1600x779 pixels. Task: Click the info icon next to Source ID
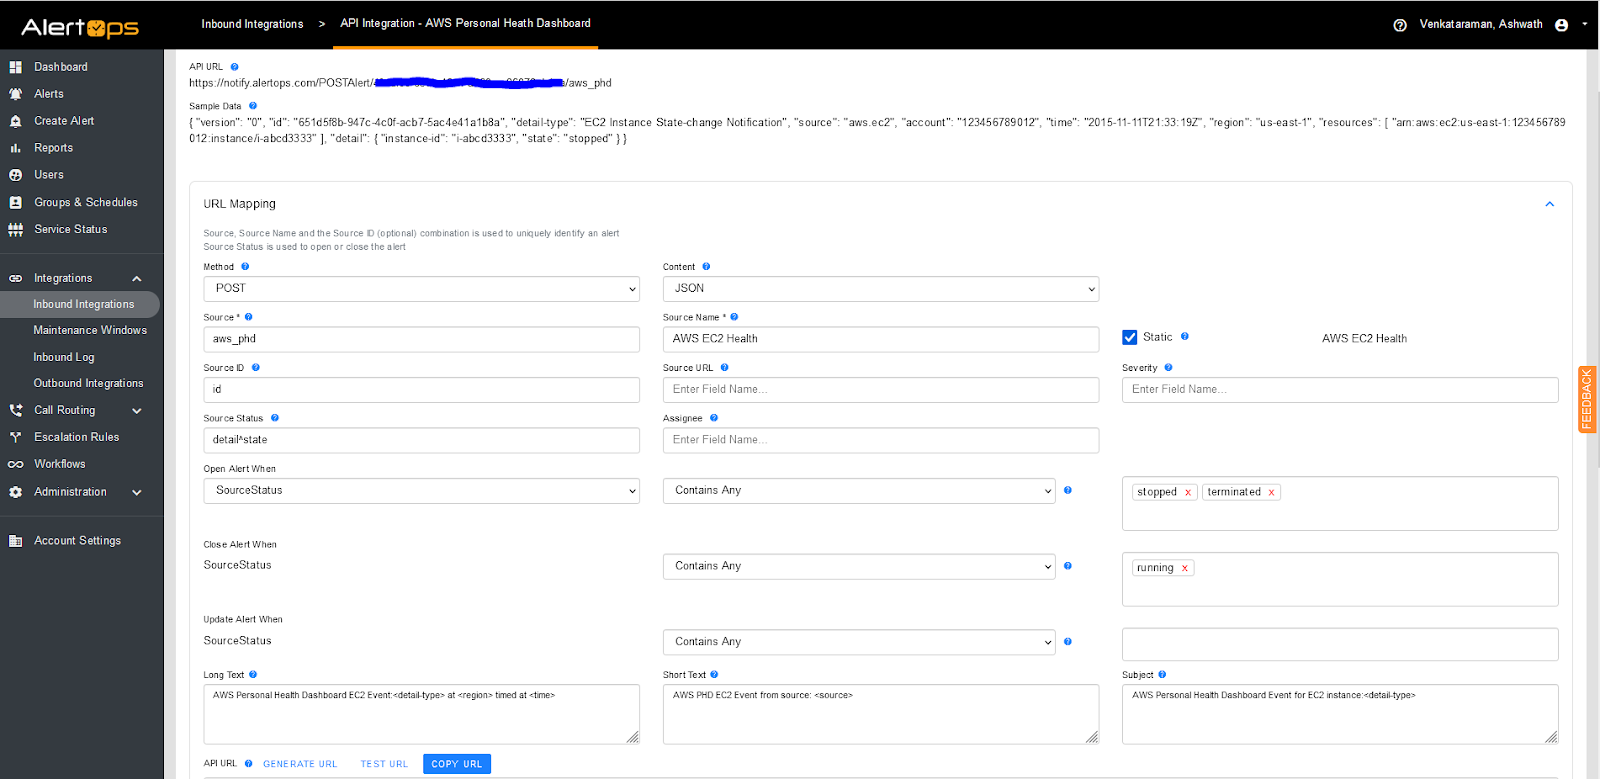(256, 368)
